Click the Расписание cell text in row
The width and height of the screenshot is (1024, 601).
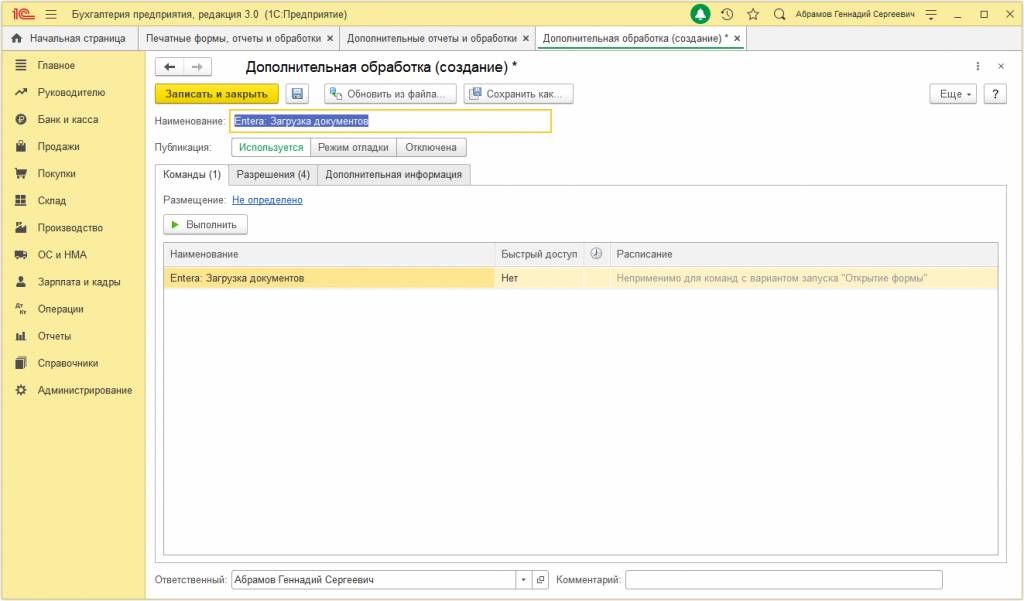click(771, 278)
